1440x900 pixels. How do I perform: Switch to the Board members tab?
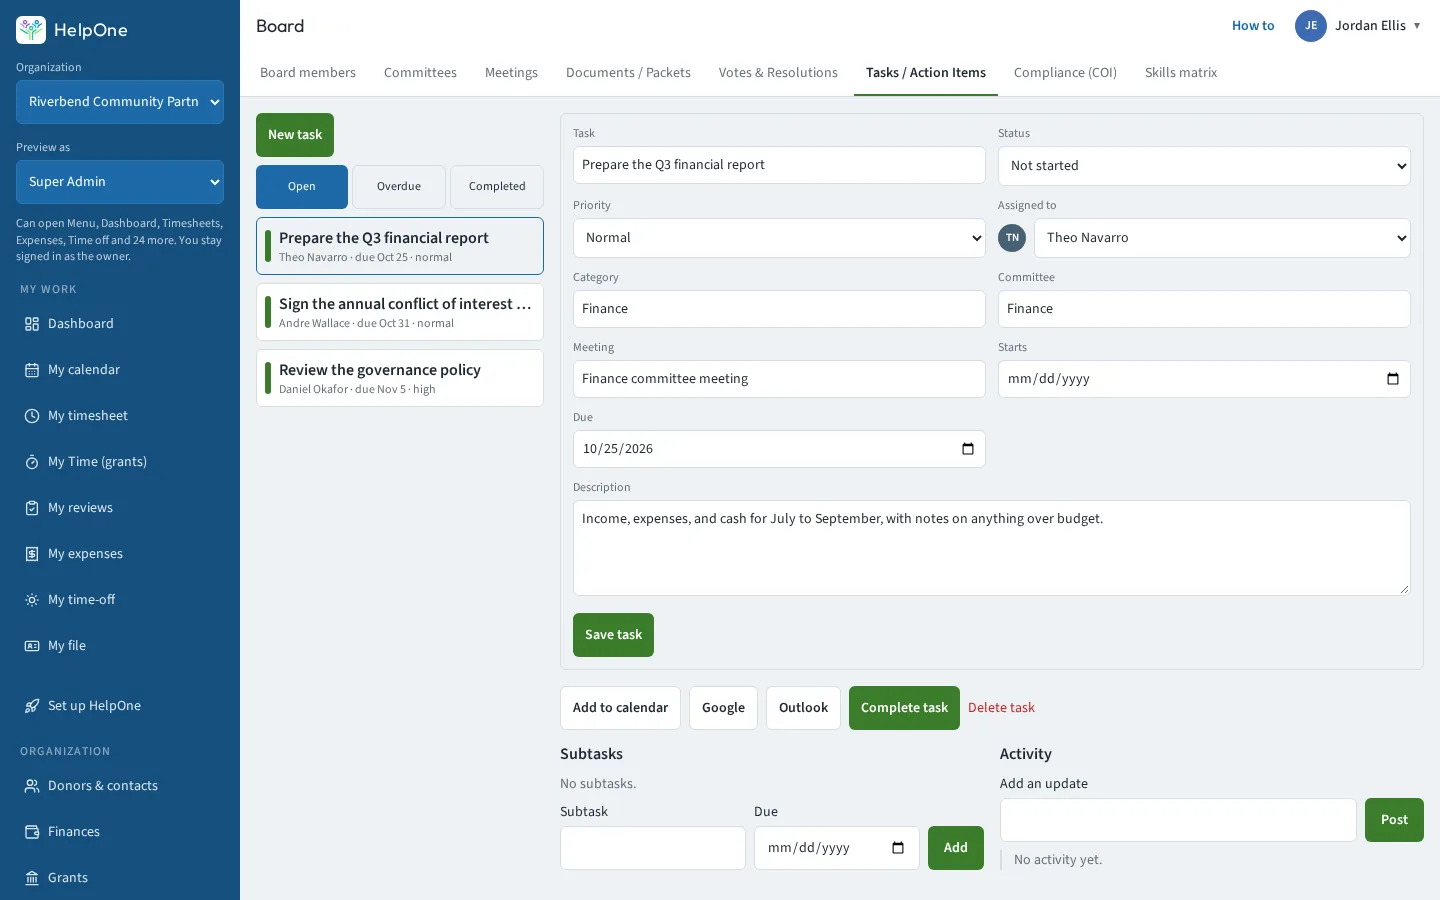tap(308, 73)
